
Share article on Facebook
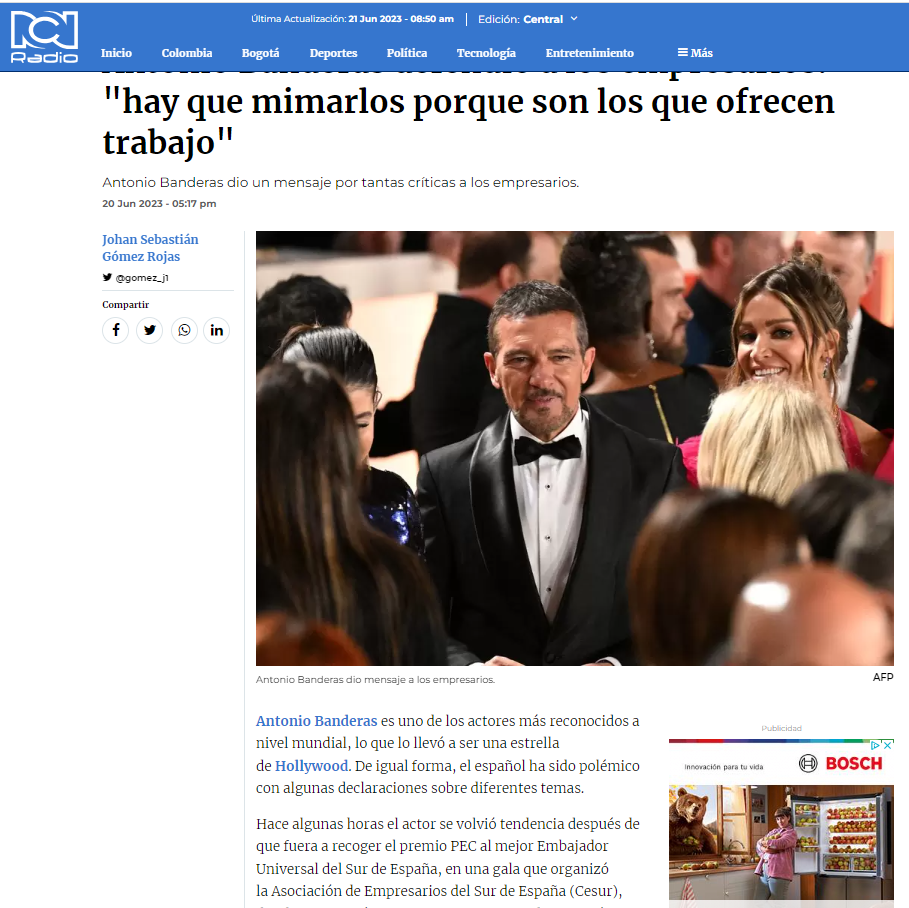[x=116, y=330]
